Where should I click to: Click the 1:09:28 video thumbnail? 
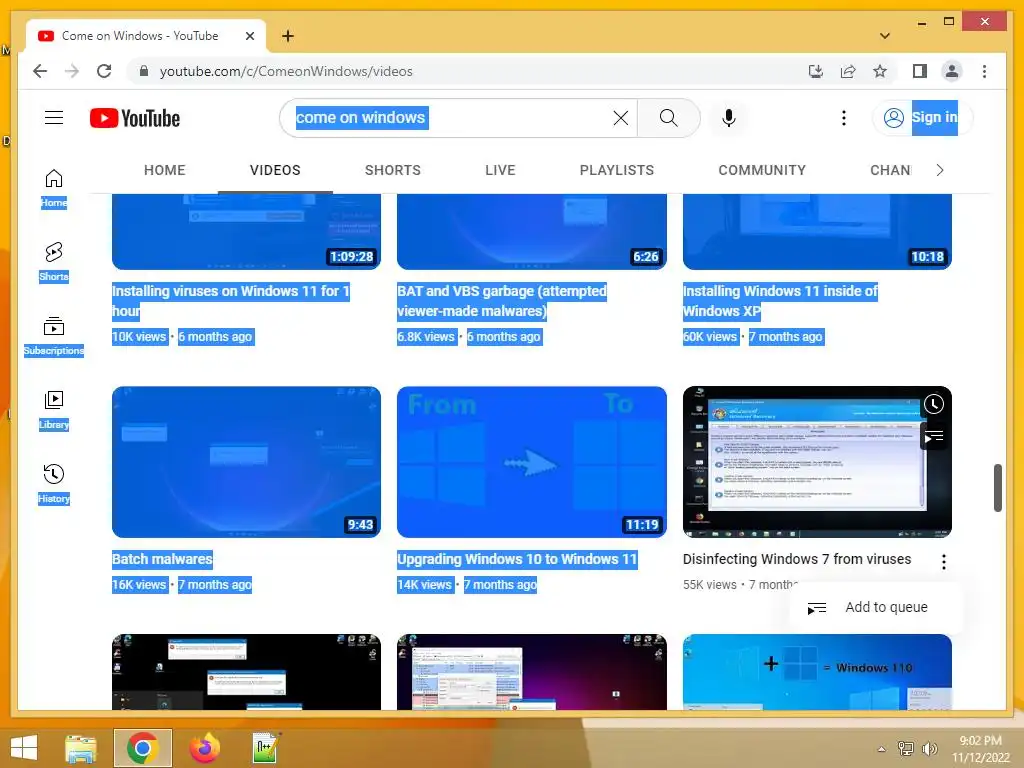click(246, 231)
